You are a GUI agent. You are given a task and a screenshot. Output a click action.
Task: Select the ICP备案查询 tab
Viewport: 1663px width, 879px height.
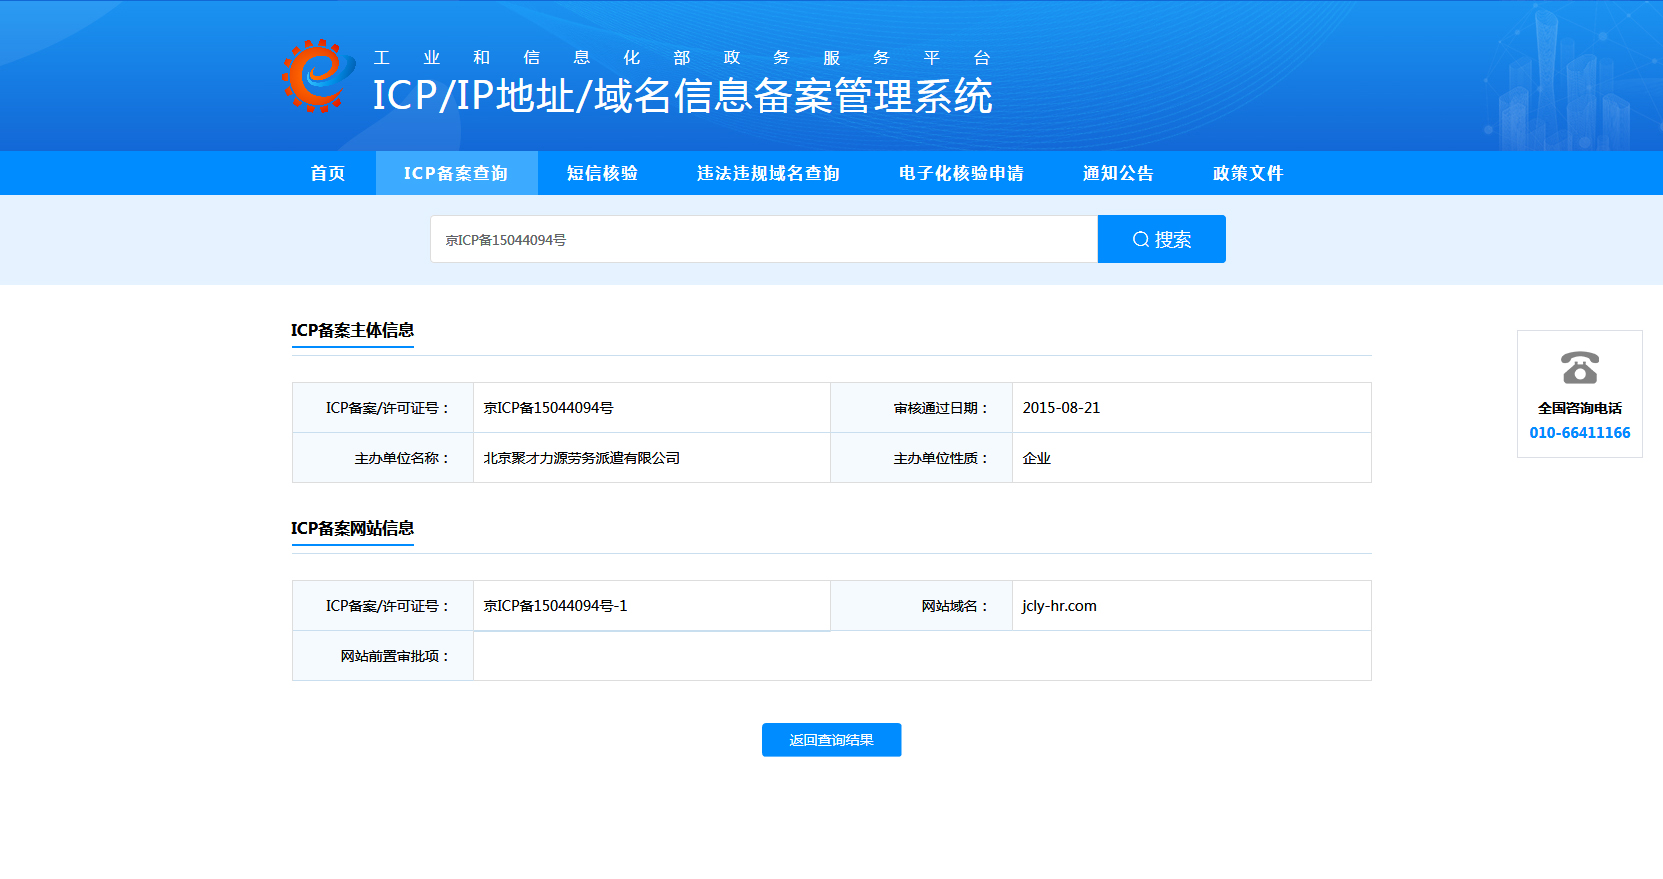pos(456,173)
